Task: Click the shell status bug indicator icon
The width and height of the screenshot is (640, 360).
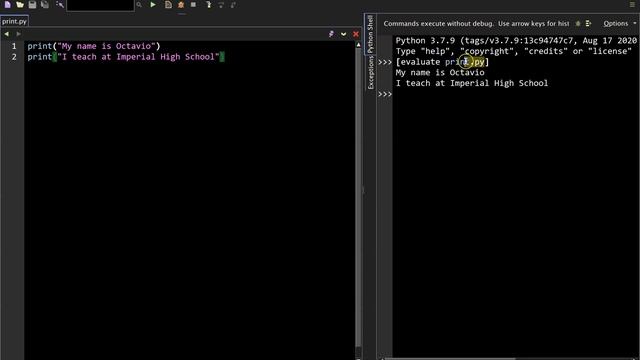Action: pos(578,23)
